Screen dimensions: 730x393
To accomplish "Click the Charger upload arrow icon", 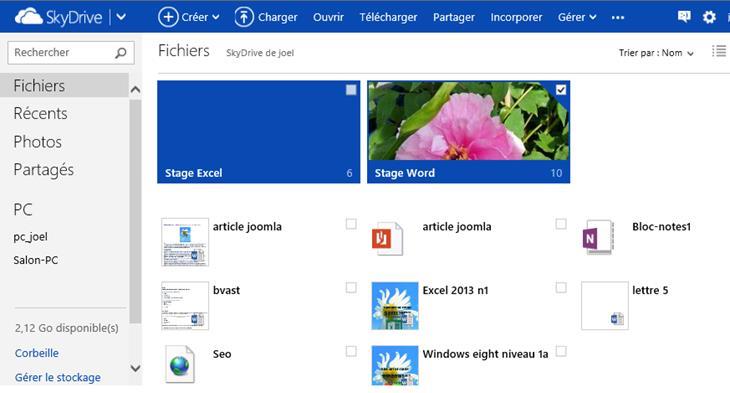I will [243, 17].
